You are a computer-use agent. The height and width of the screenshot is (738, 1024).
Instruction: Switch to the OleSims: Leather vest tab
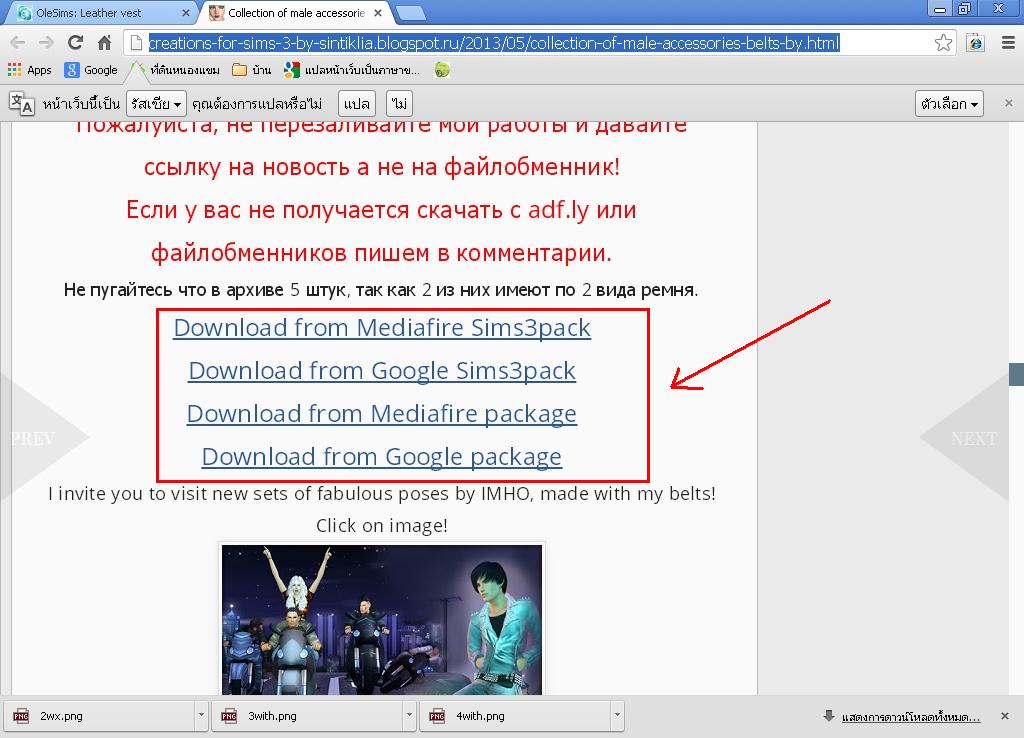tap(98, 12)
